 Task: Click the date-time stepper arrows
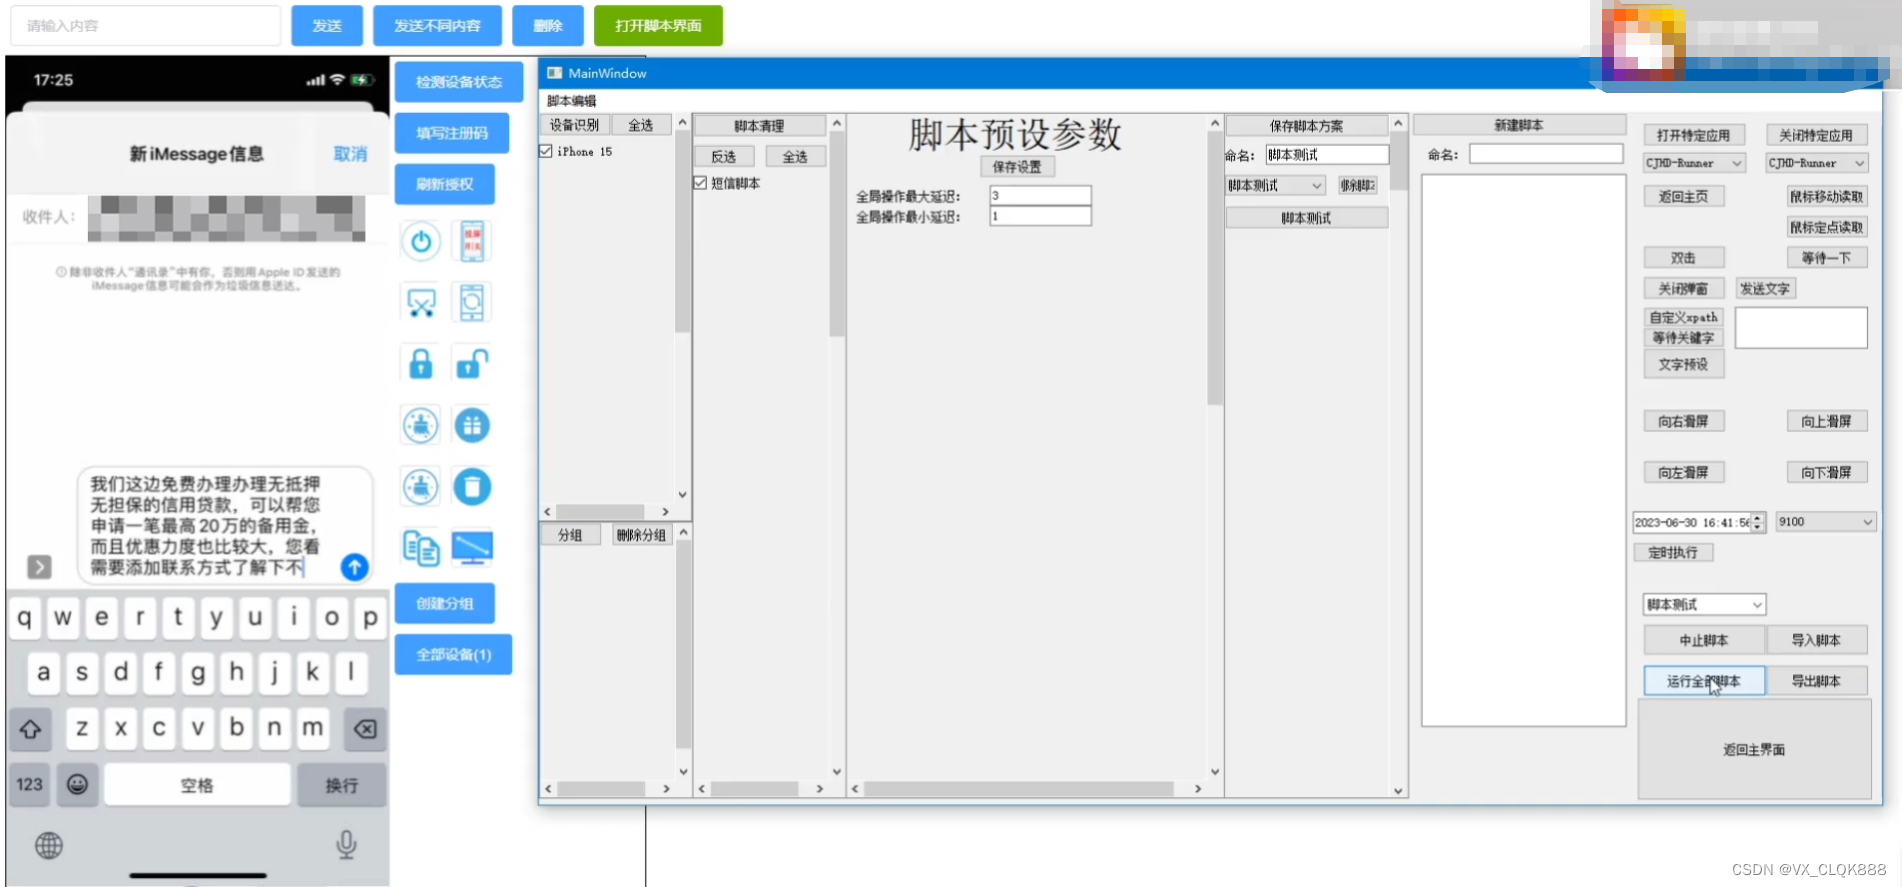click(x=1758, y=522)
